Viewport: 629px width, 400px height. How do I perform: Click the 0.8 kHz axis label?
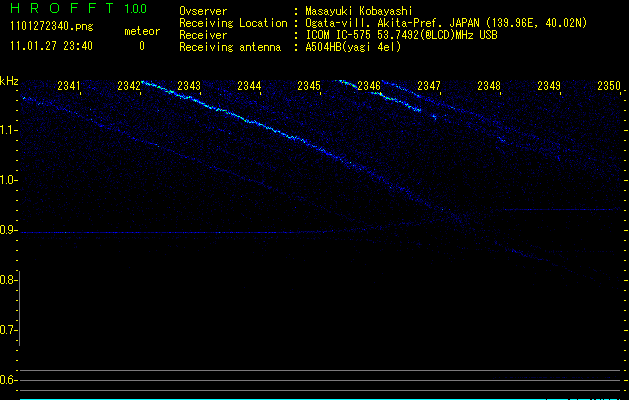(7, 280)
